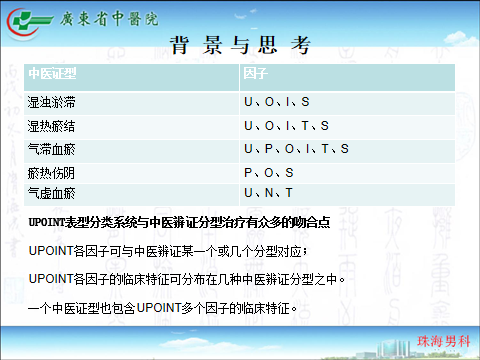Click the green cross hospital logo
This screenshot has width=480, height=360.
click(x=29, y=22)
